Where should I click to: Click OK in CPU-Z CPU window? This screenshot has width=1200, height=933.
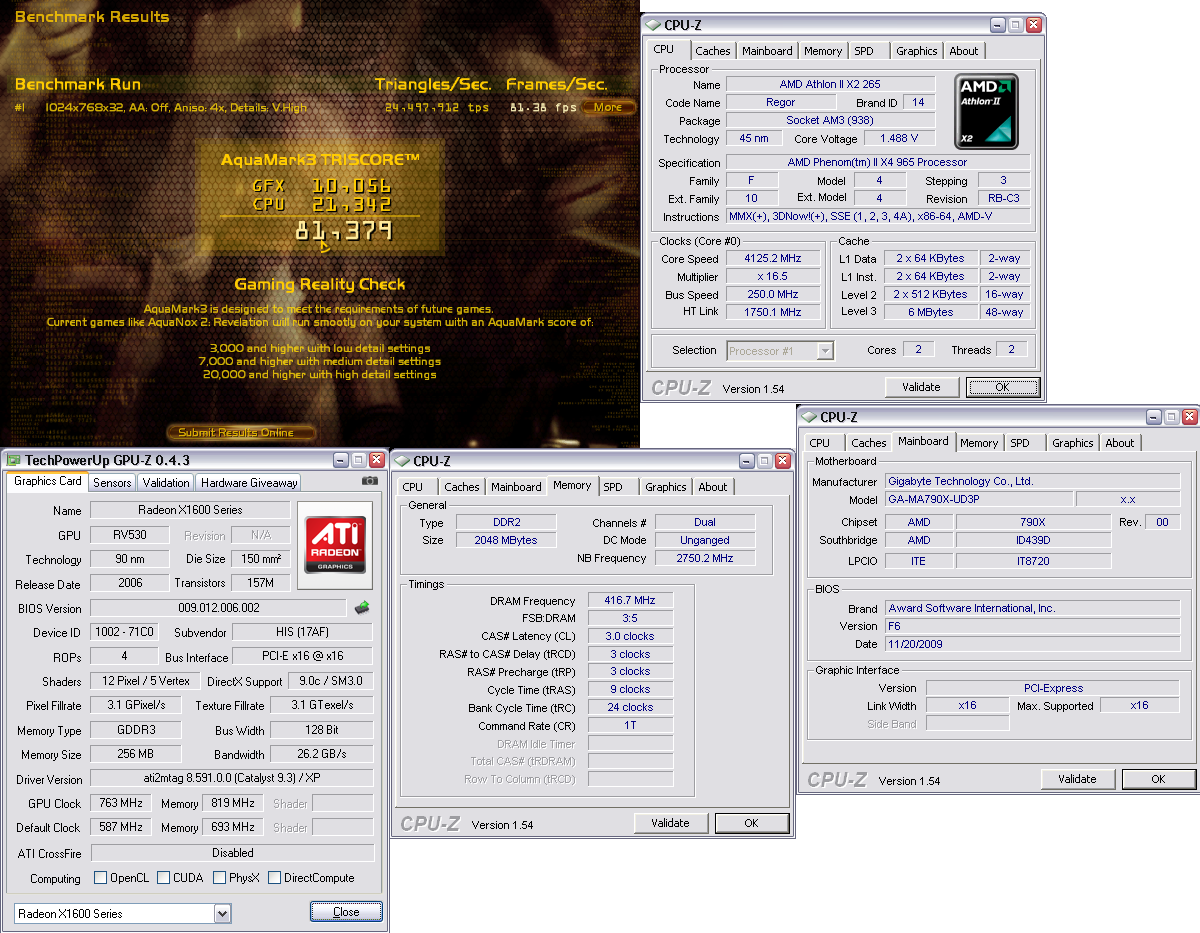[x=1002, y=387]
